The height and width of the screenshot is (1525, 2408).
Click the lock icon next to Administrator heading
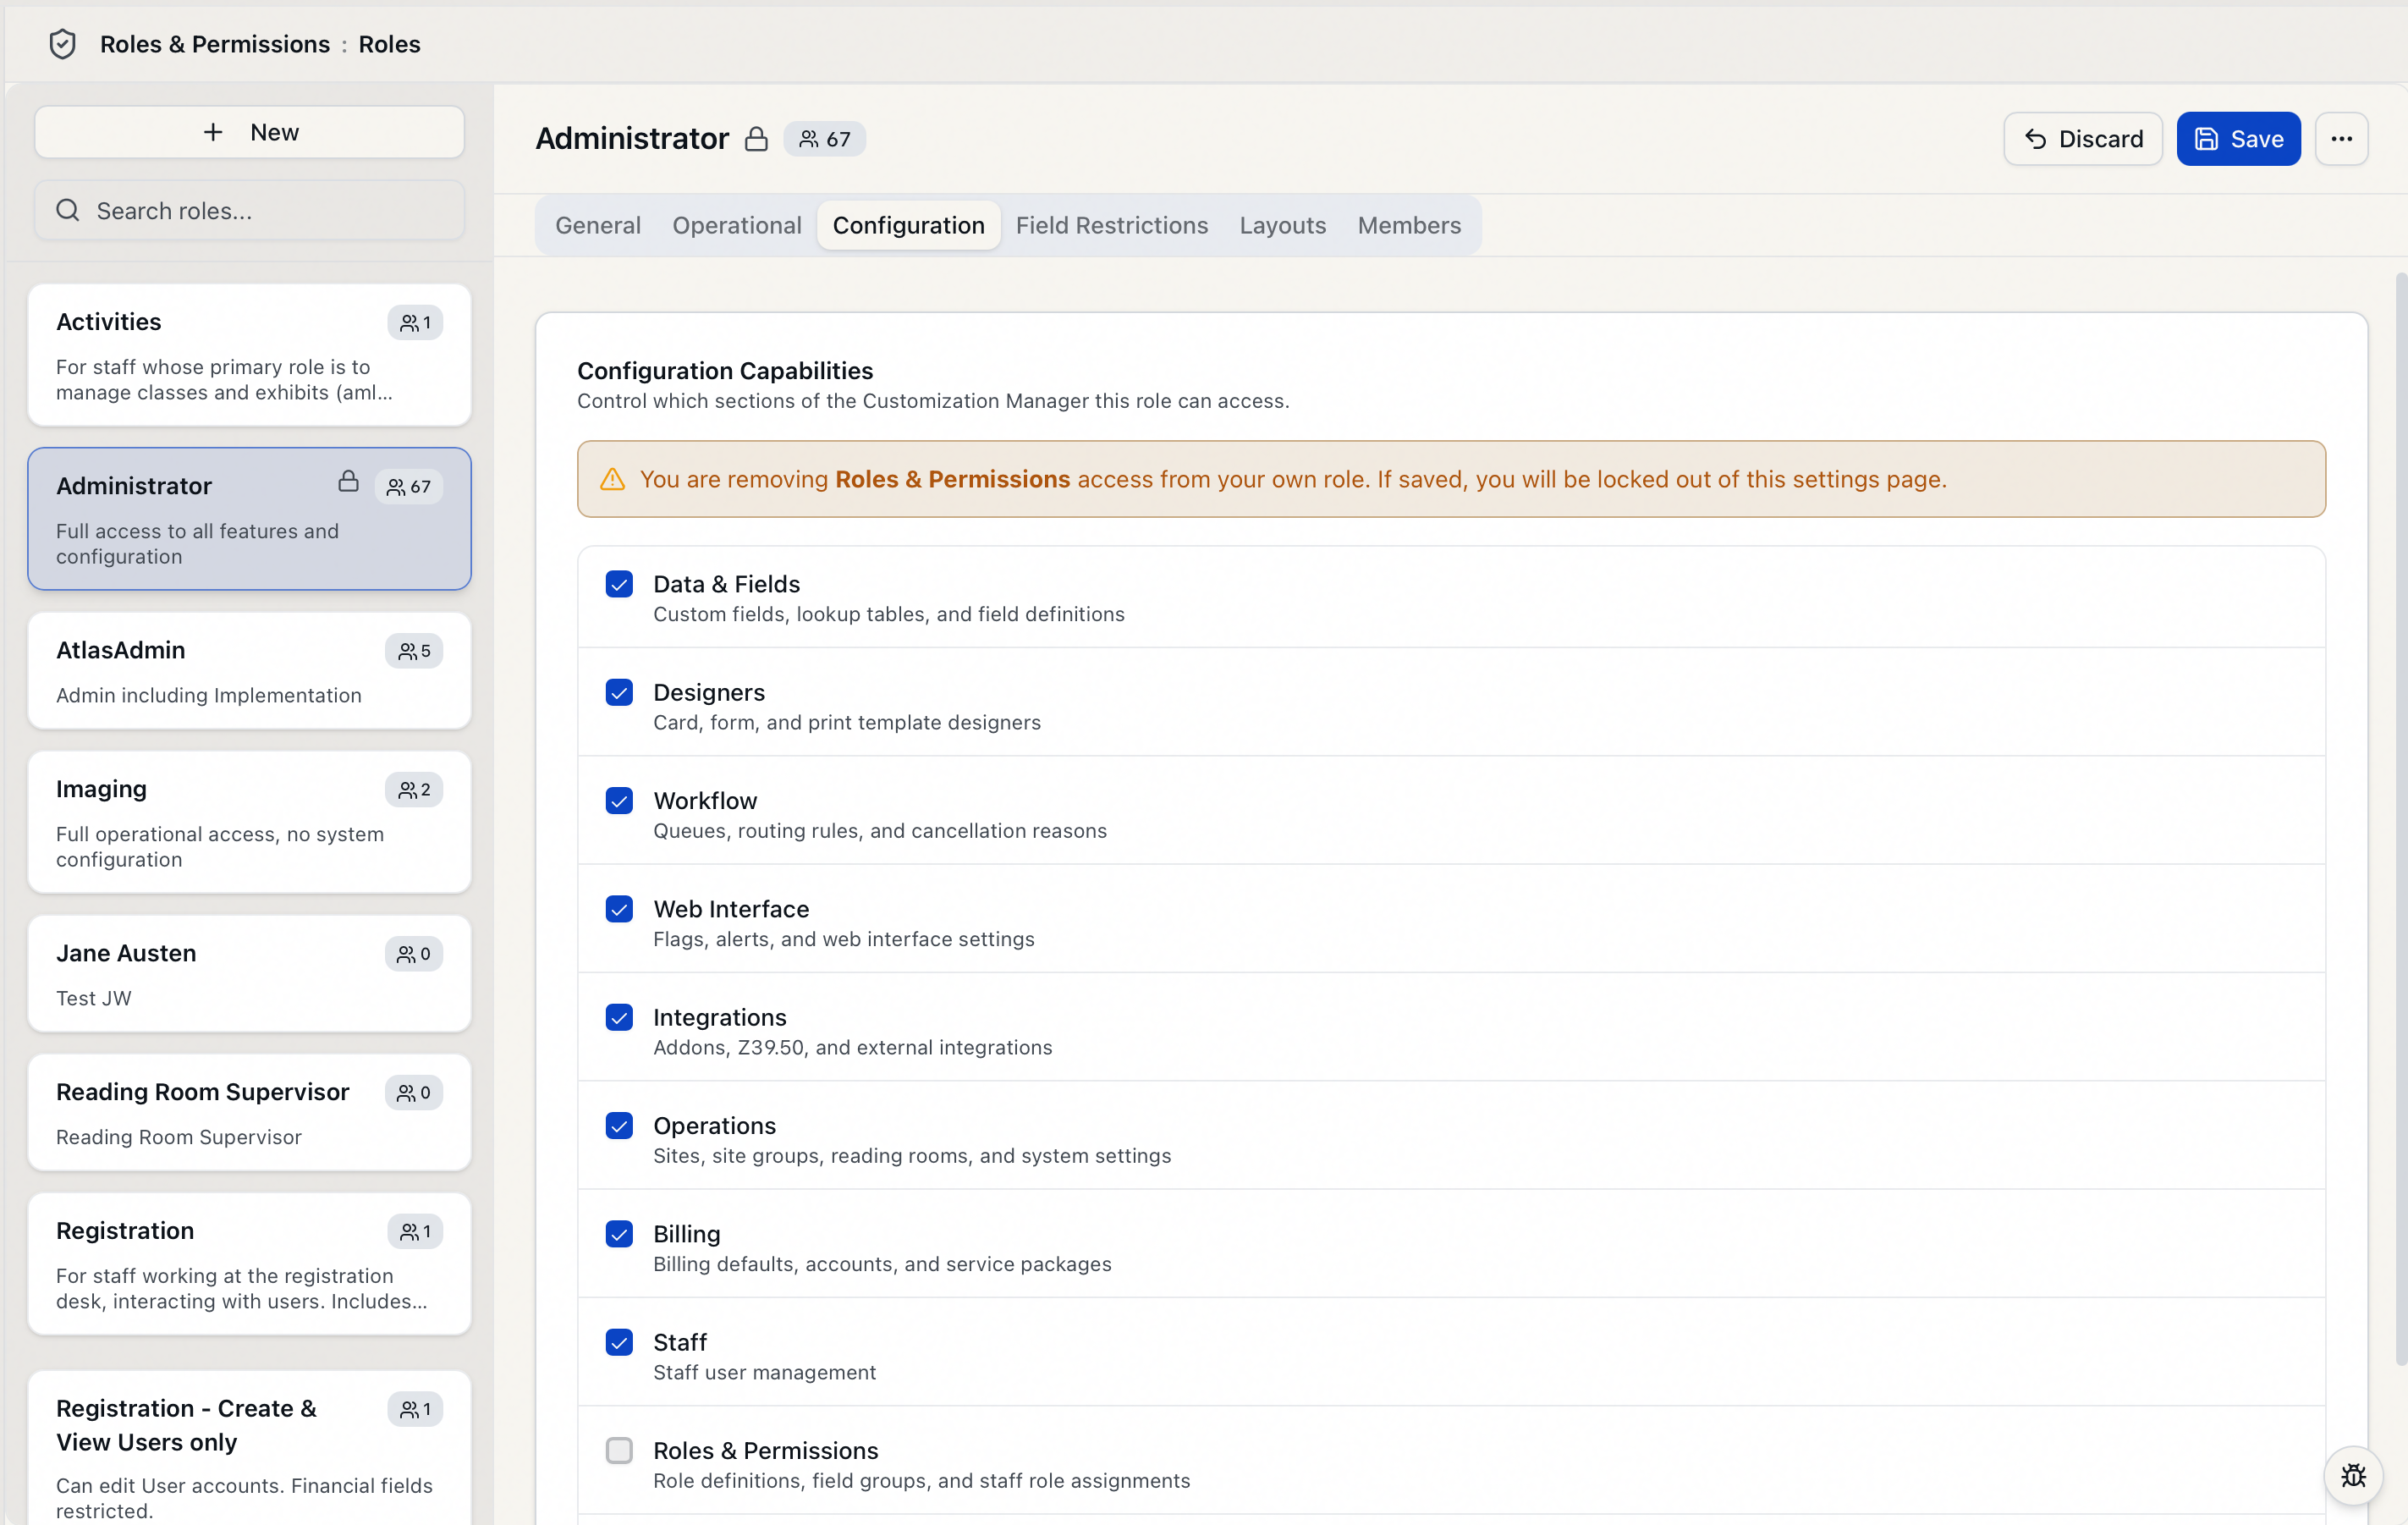pos(757,139)
